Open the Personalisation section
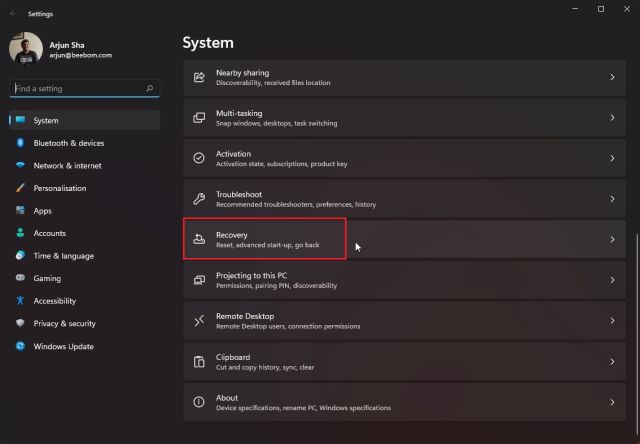The width and height of the screenshot is (640, 444). coord(84,188)
